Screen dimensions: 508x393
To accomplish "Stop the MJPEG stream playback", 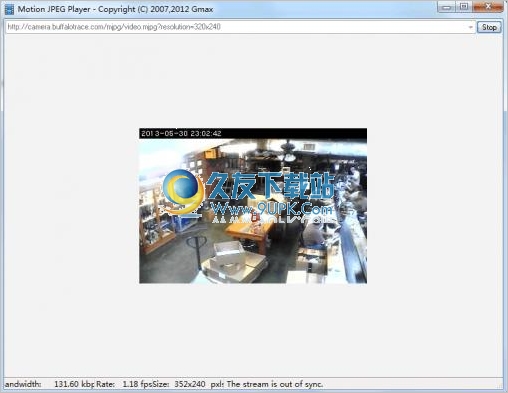I will click(489, 27).
